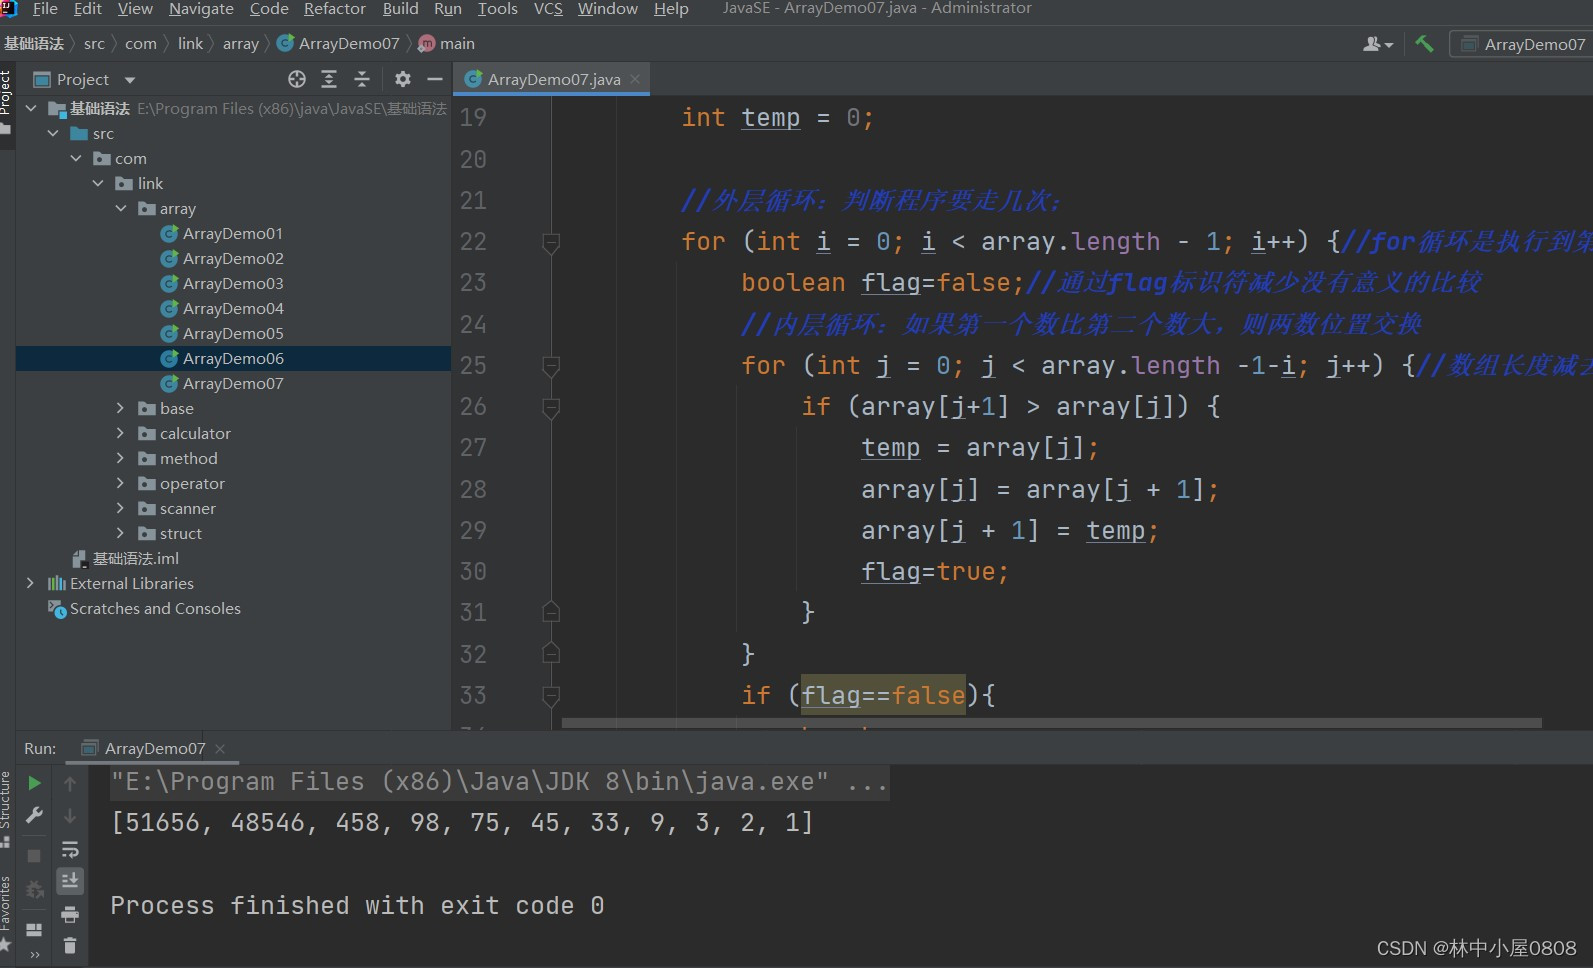Screen dimensions: 1593x968
Task: Select 基础语法.iml file in tree
Action: pos(135,558)
